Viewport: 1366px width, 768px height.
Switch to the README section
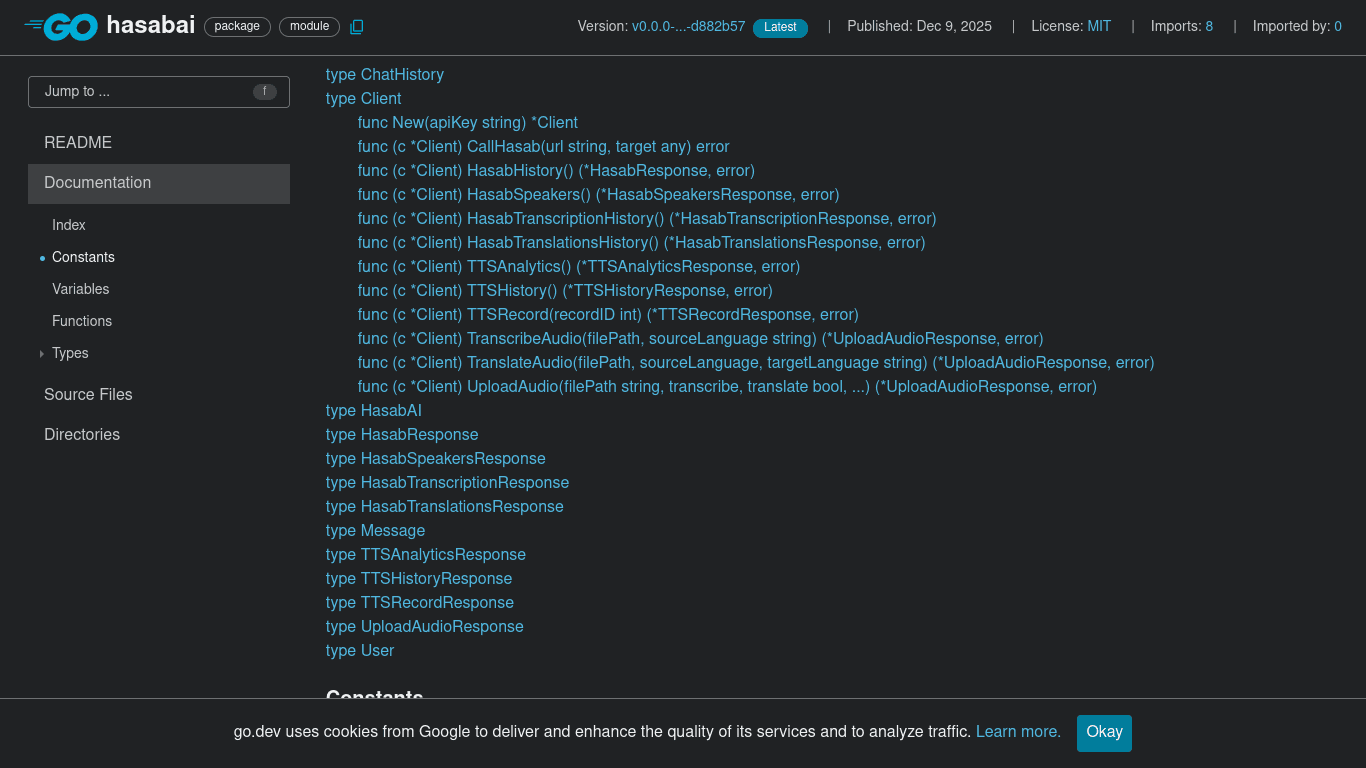pyautogui.click(x=77, y=142)
